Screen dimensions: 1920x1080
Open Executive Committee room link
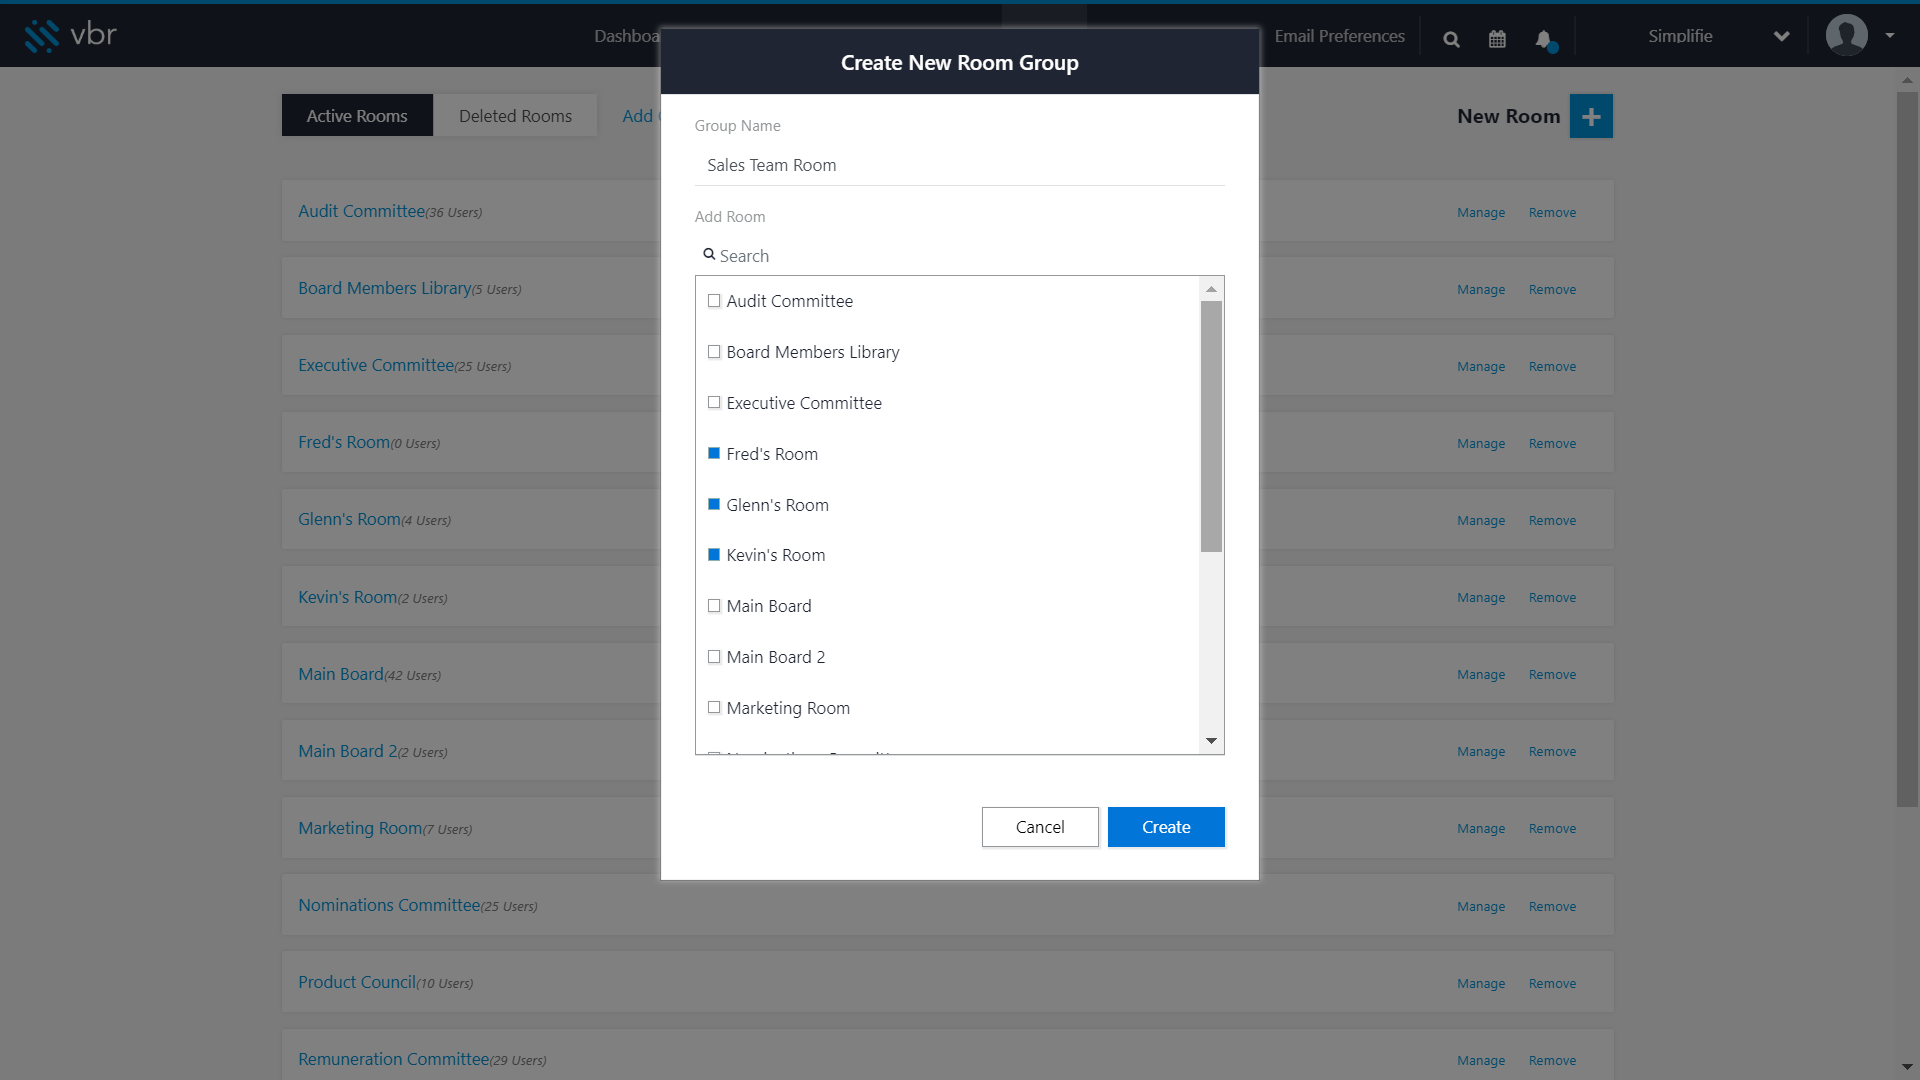click(x=376, y=365)
